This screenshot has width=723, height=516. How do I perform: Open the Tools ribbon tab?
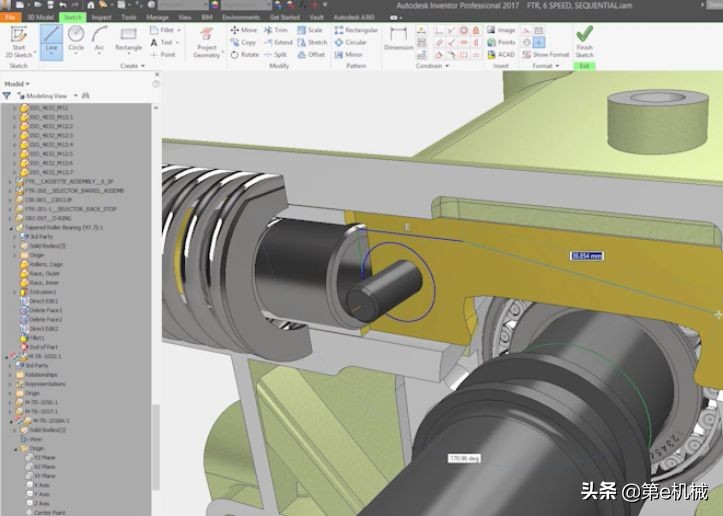pos(129,17)
